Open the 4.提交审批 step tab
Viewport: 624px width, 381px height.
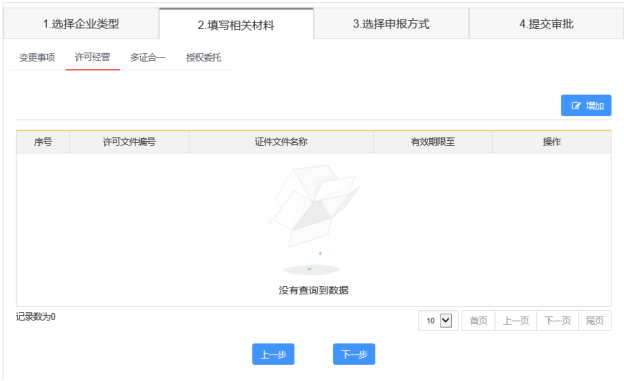tap(546, 24)
